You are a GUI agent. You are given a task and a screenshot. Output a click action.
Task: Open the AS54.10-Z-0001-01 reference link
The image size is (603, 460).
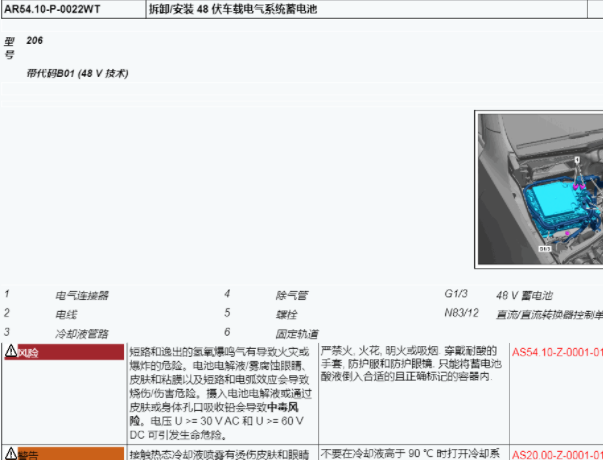557,352
